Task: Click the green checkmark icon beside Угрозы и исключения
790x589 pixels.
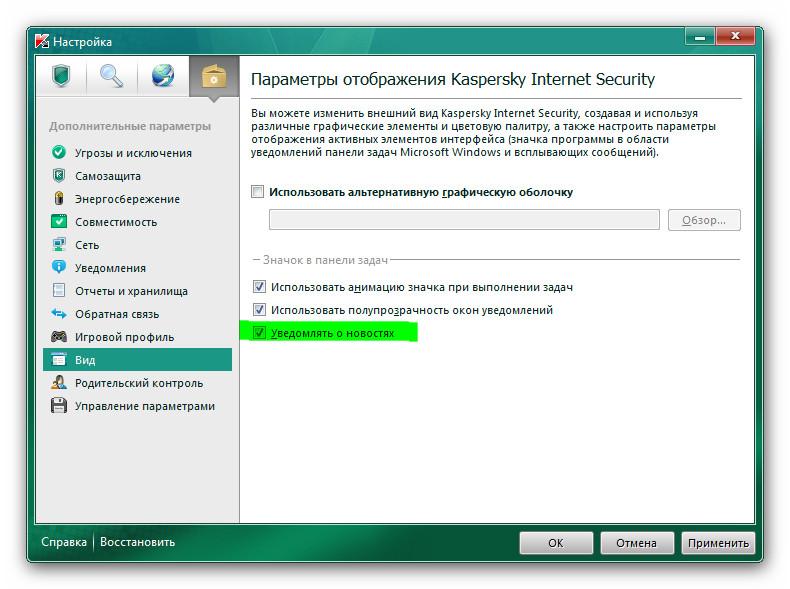Action: click(x=59, y=152)
